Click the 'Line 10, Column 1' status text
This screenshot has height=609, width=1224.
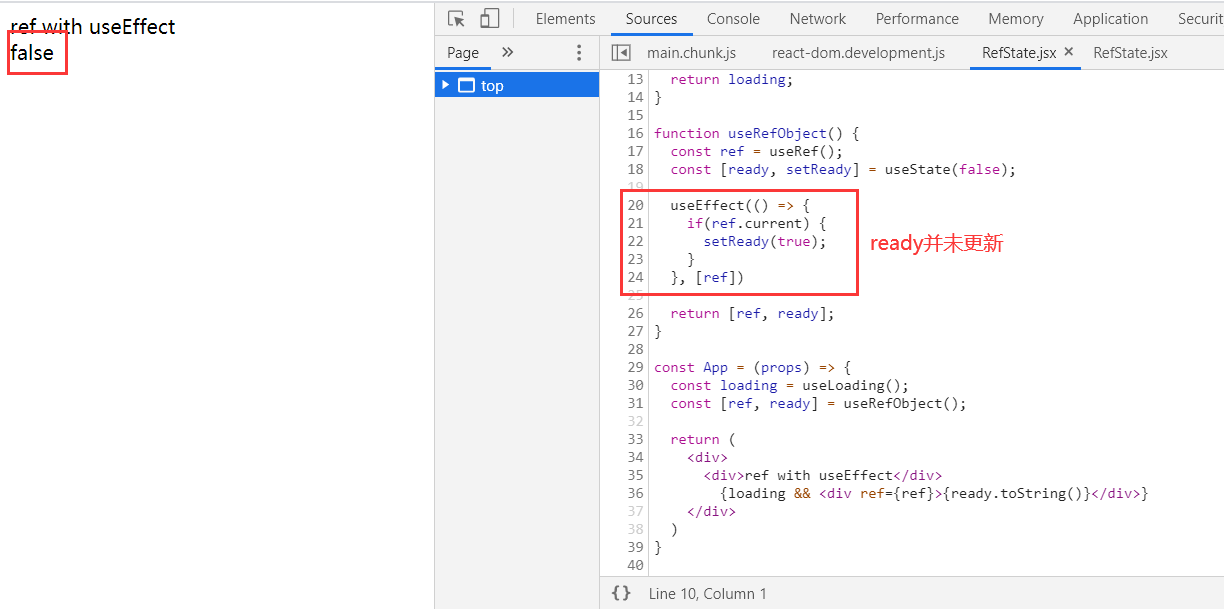[x=708, y=593]
